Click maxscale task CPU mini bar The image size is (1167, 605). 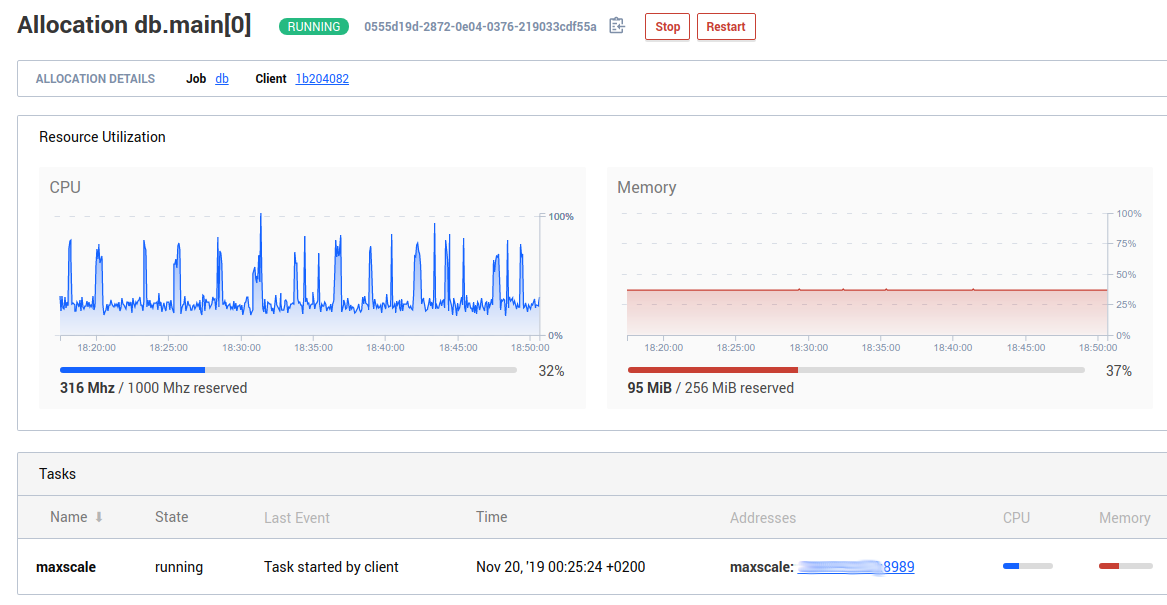pos(1027,566)
